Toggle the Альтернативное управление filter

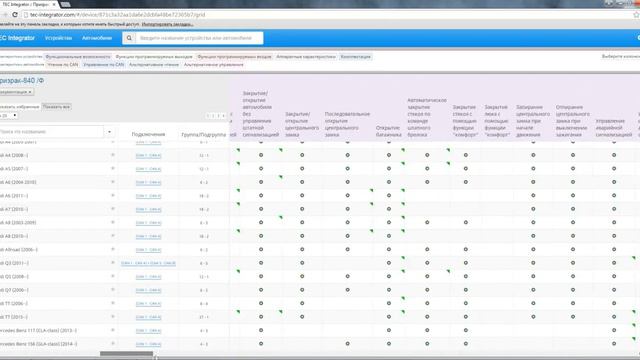click(213, 64)
